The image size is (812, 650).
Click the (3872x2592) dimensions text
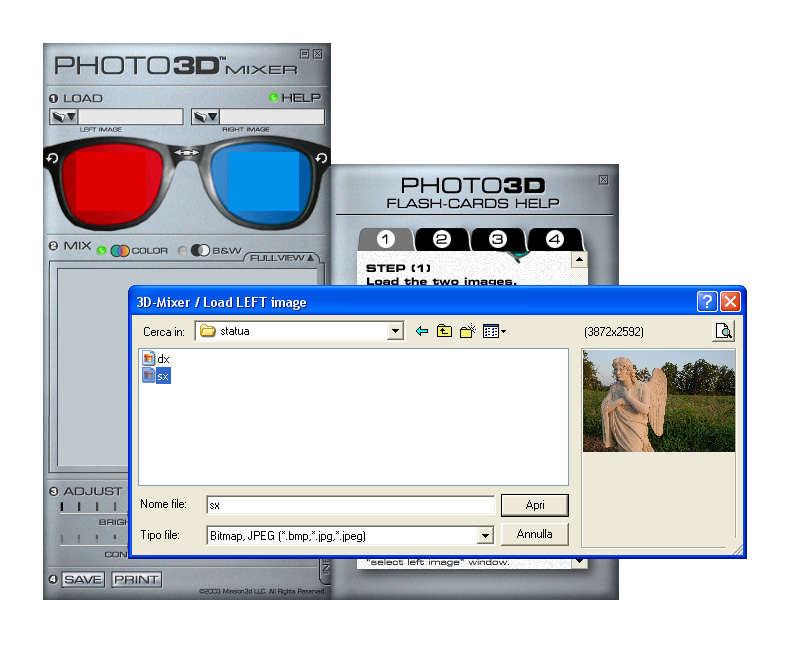[614, 331]
